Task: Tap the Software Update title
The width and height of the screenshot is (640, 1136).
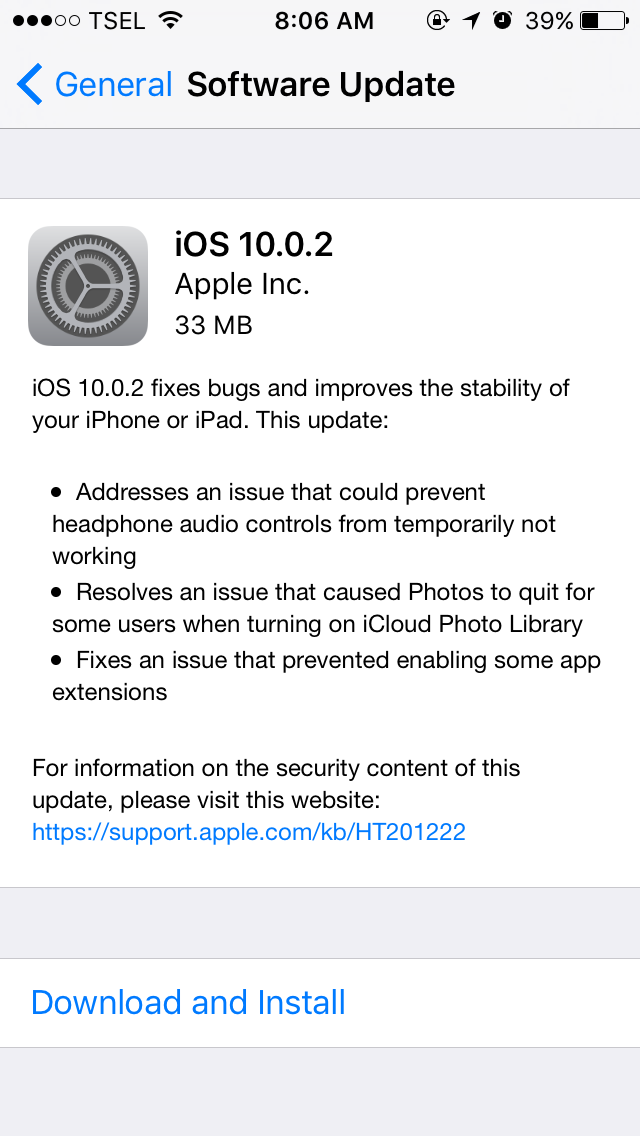Action: tap(321, 85)
